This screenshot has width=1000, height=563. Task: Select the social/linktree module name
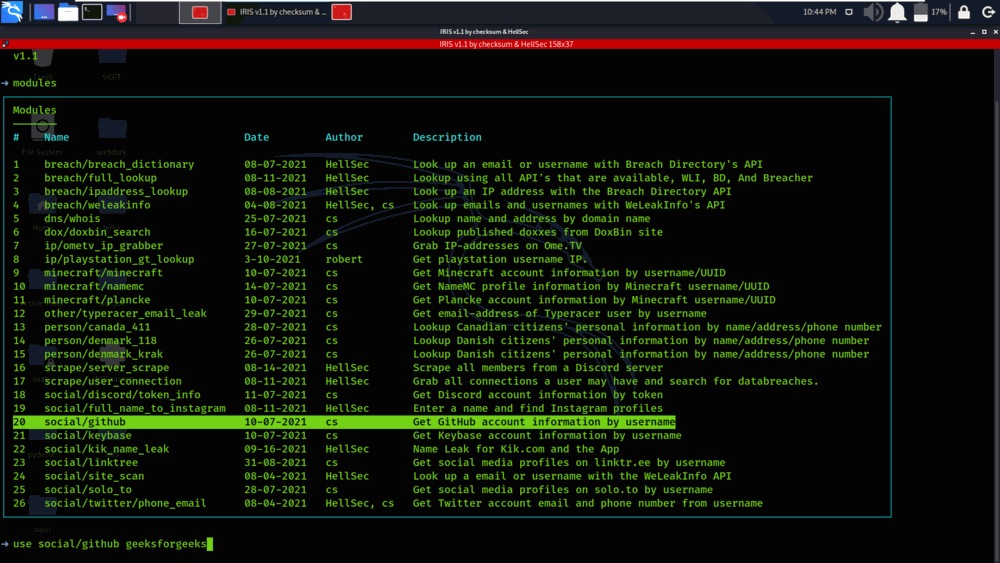91,462
